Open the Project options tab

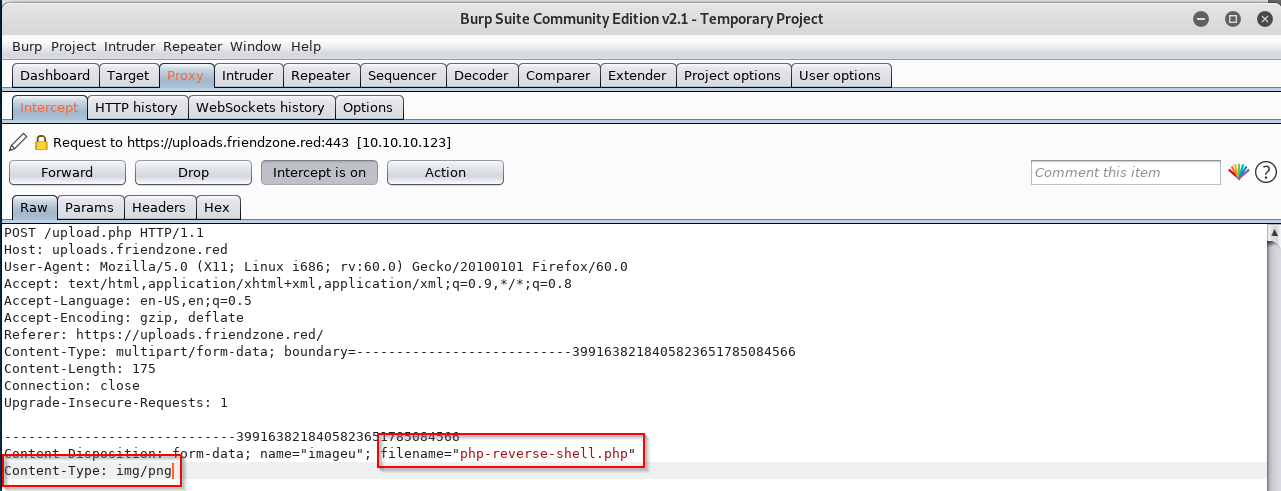click(x=732, y=75)
